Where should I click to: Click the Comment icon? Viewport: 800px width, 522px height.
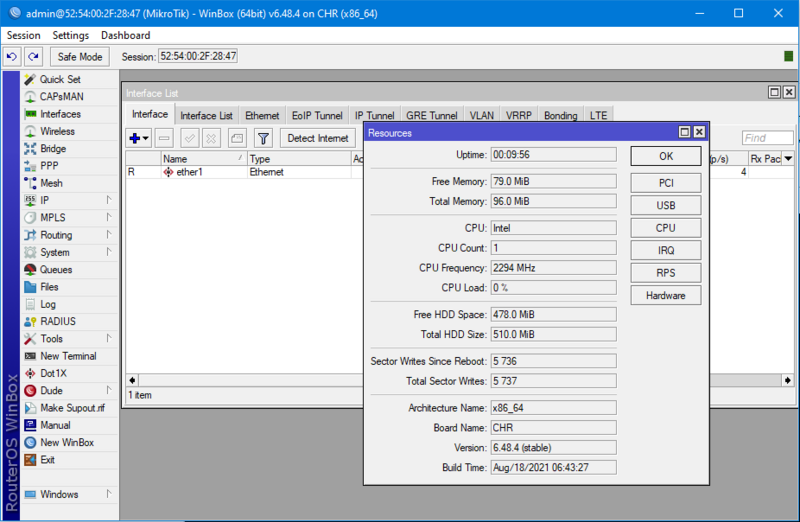237,138
